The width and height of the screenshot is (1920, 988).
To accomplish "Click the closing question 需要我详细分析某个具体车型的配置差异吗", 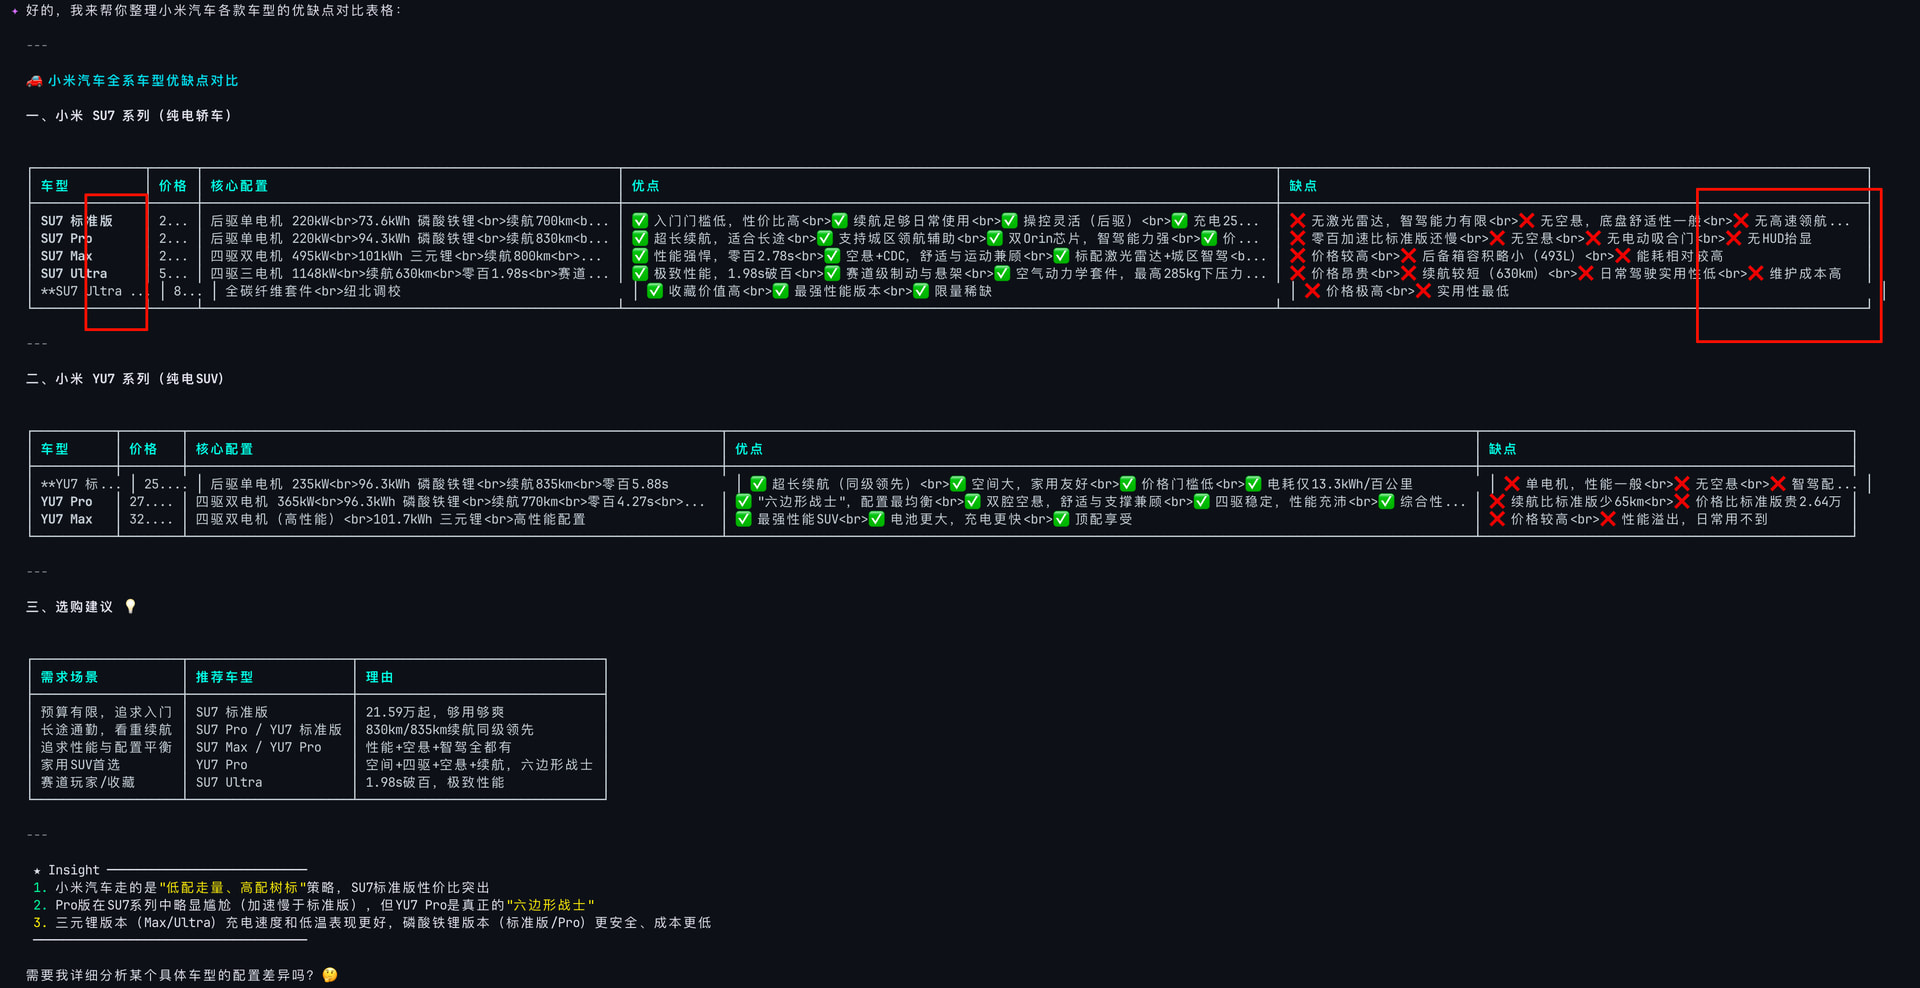I will [170, 975].
